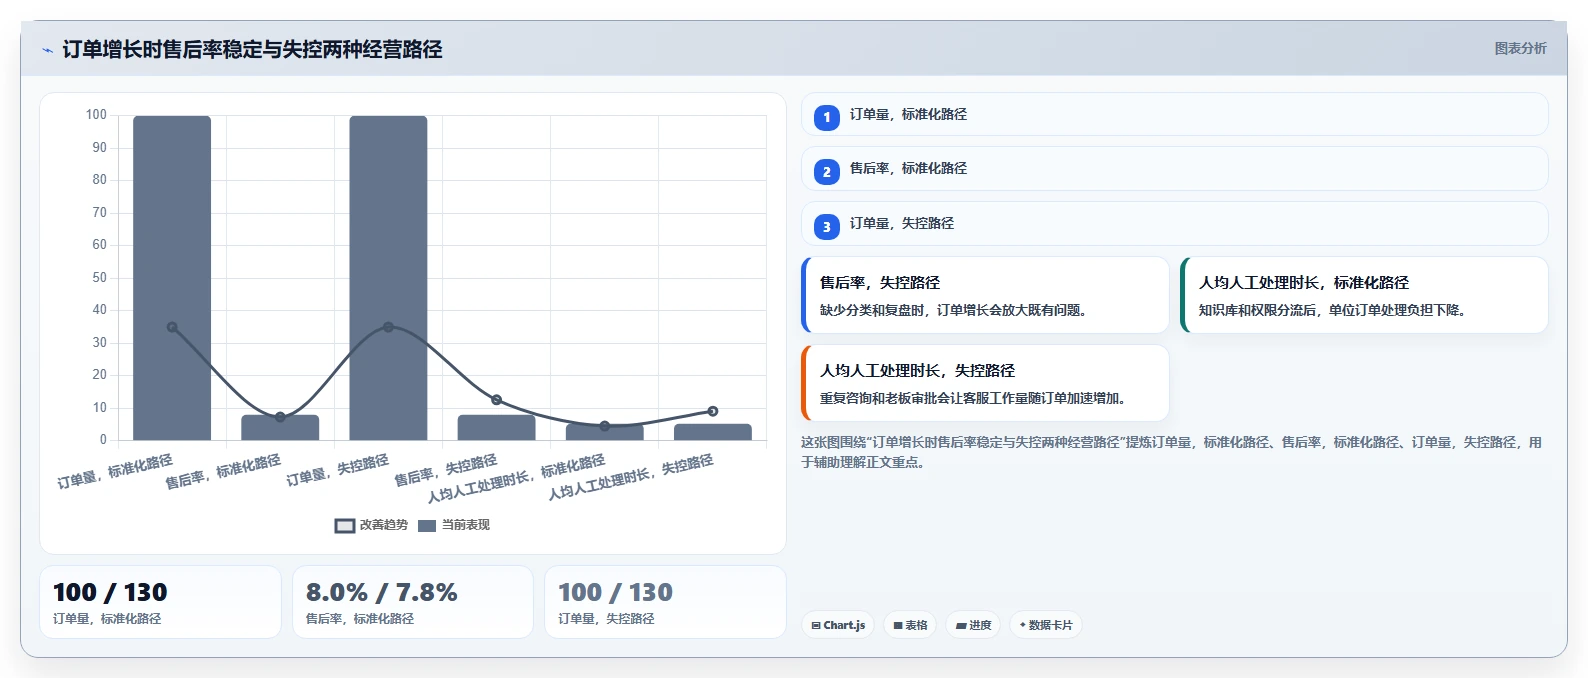Click the 进度 tag

[973, 625]
